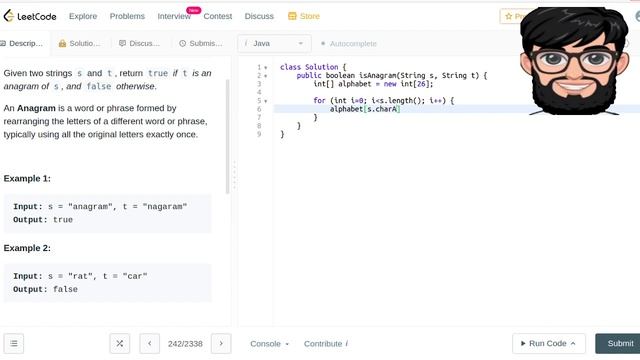
Task: Expand the Run Code caret arrow
Action: tap(573, 344)
